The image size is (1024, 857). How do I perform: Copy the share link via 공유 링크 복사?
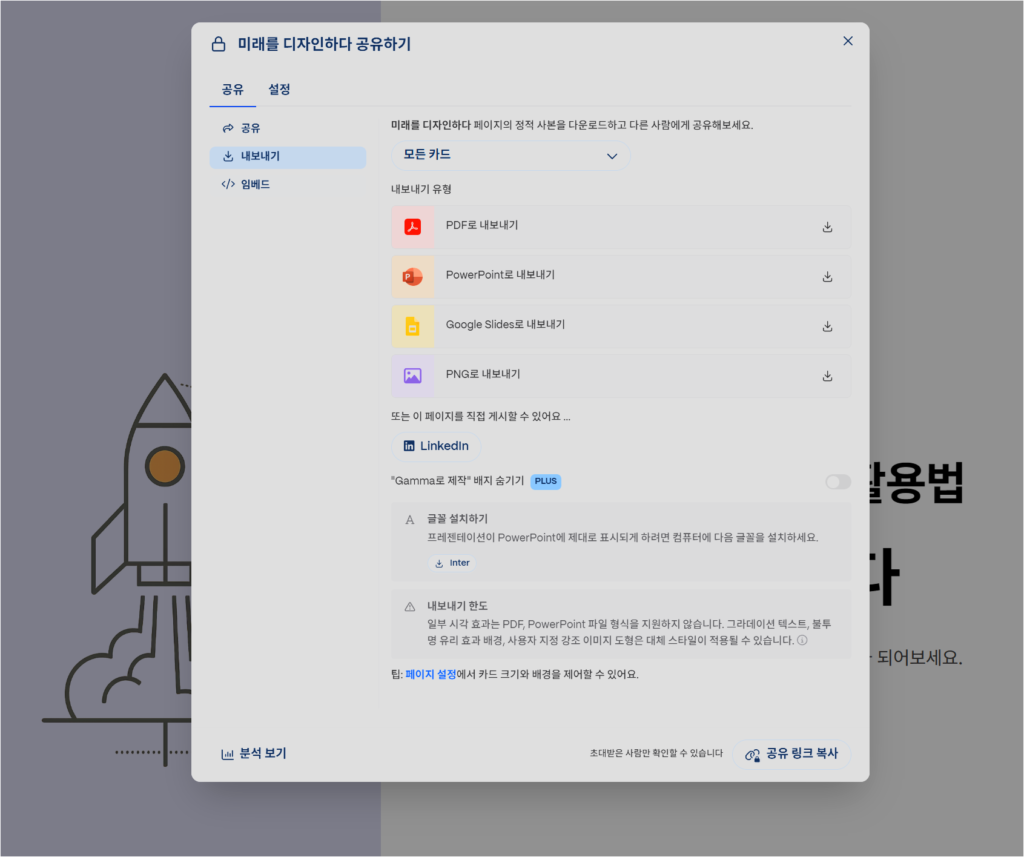pyautogui.click(x=792, y=754)
